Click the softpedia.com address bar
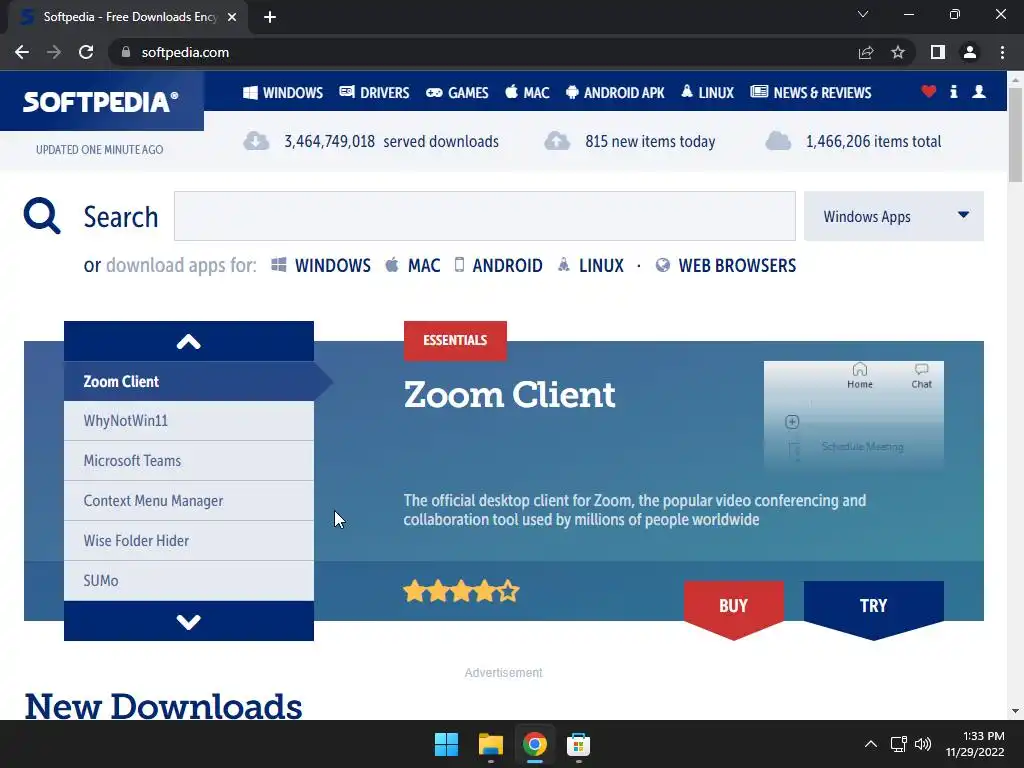Image resolution: width=1024 pixels, height=768 pixels. (483, 52)
